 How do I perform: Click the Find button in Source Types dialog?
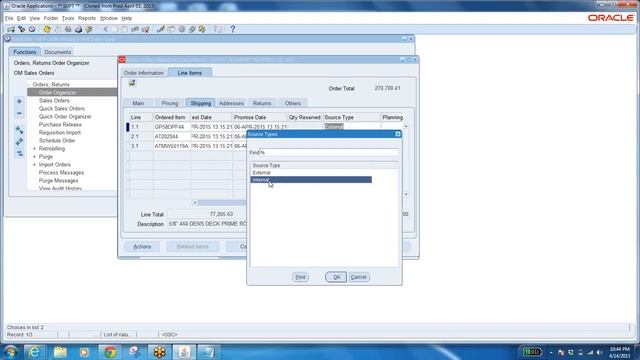tap(300, 277)
